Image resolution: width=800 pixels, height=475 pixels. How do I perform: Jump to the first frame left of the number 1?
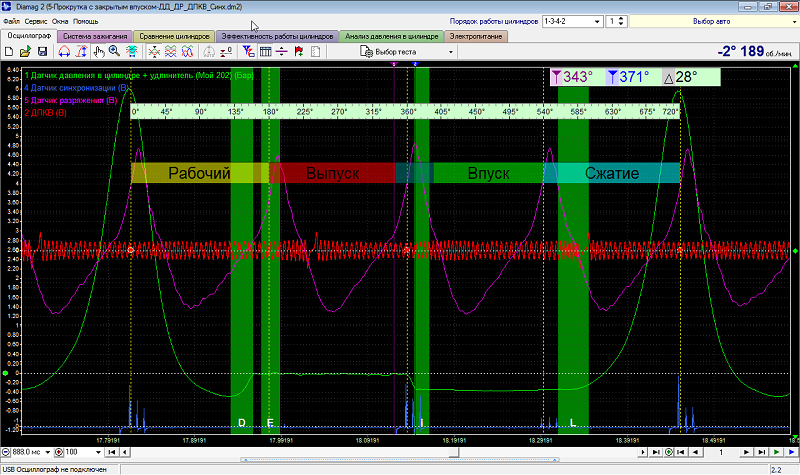click(681, 452)
